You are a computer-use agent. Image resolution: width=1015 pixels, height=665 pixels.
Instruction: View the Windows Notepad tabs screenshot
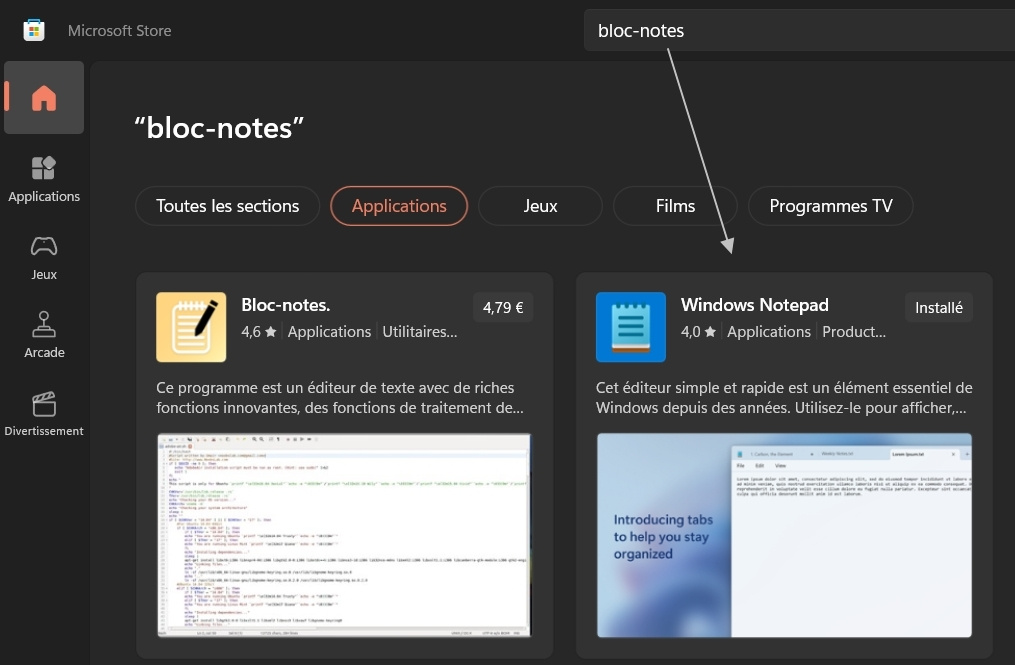[783, 535]
